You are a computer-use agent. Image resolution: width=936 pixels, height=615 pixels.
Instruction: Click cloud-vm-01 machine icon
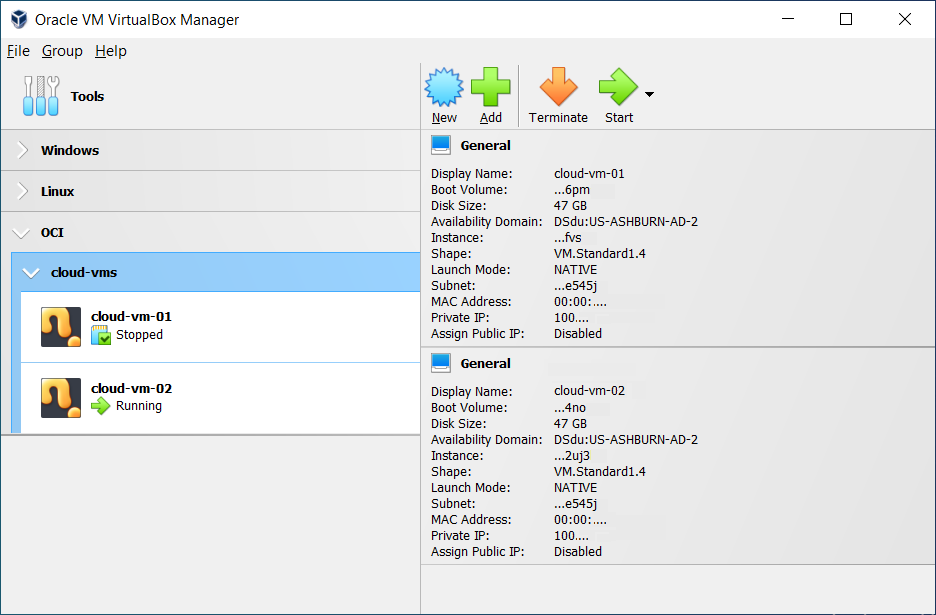(x=61, y=326)
